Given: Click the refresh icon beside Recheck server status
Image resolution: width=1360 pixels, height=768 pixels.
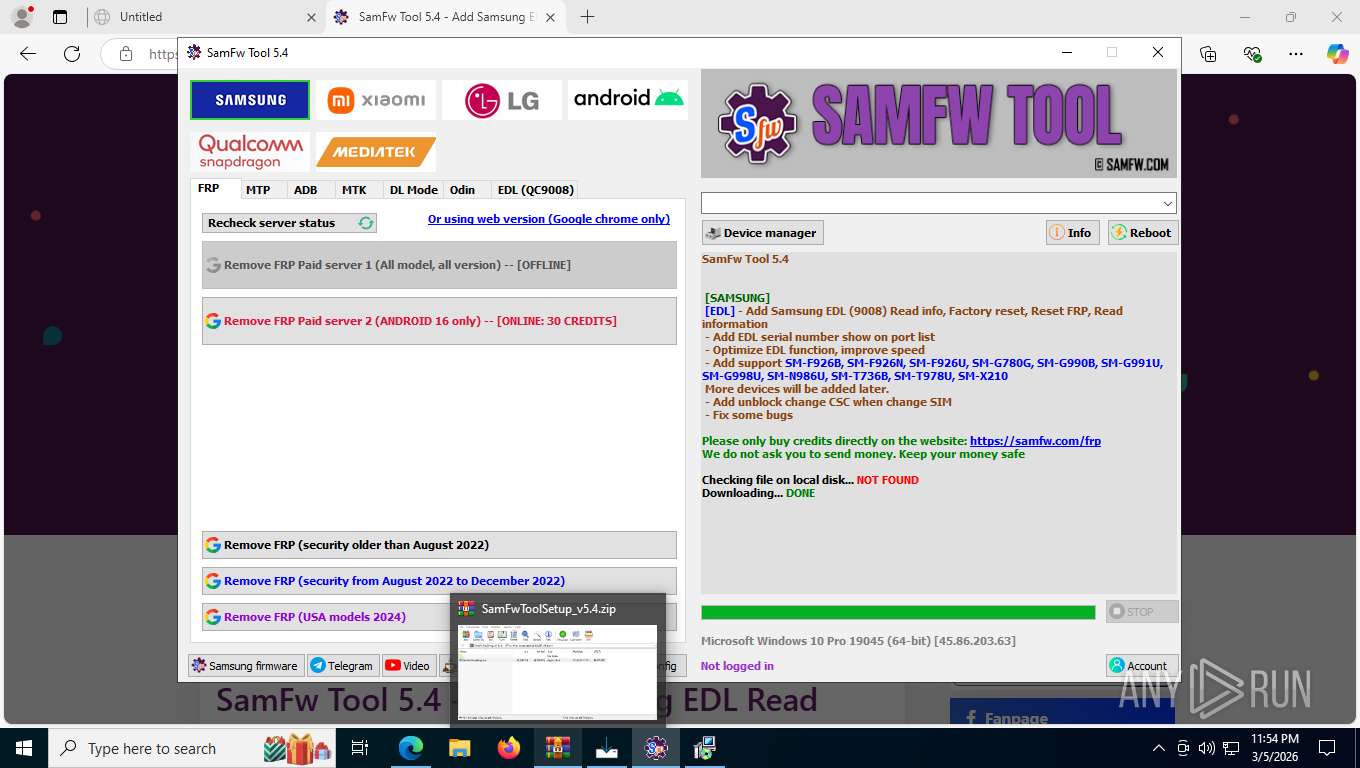Looking at the screenshot, I should [366, 223].
